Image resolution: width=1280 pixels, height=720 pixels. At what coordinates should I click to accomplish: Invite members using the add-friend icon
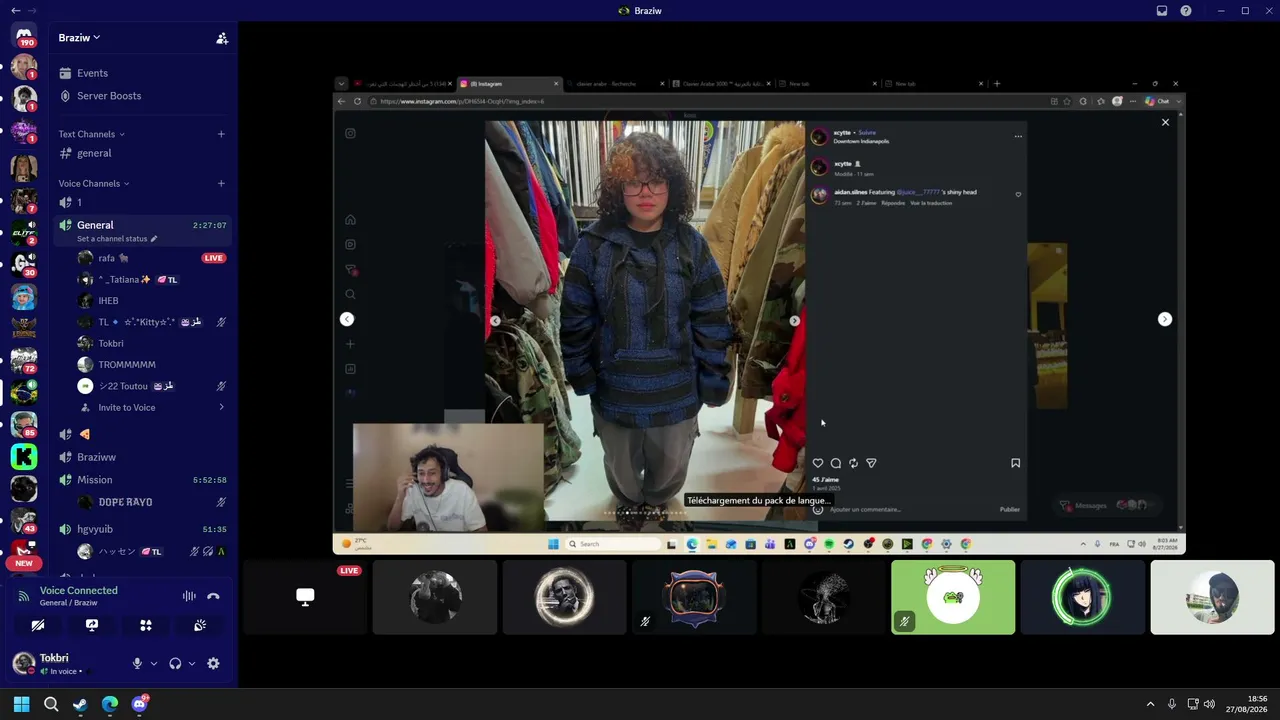coord(222,38)
